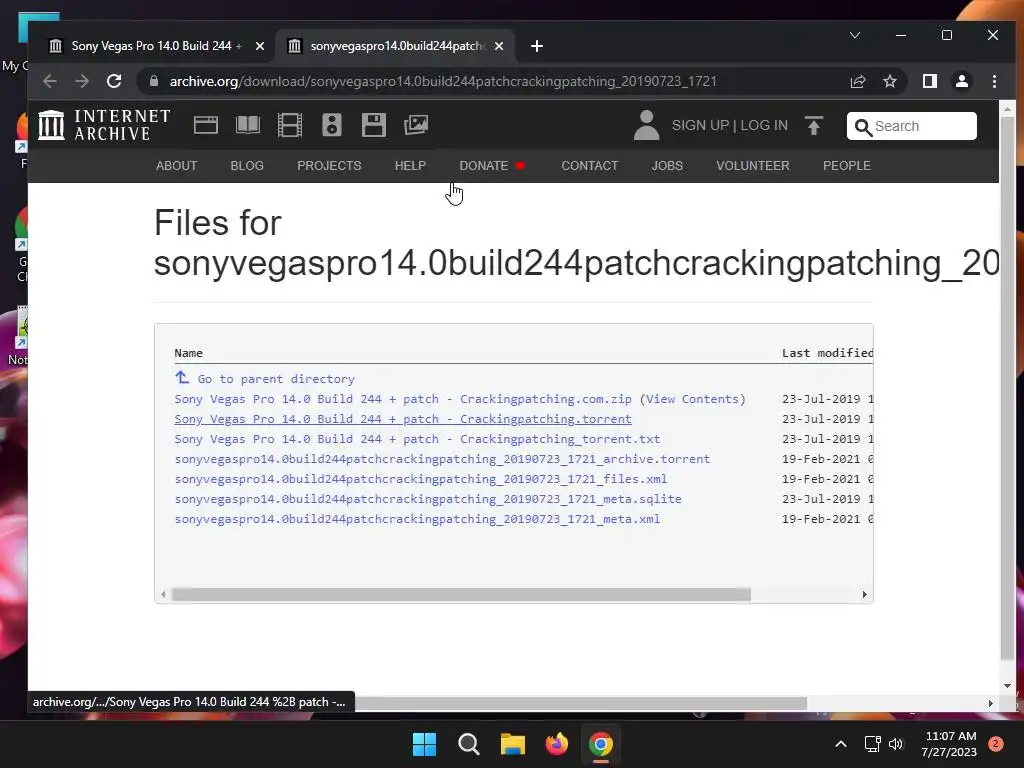Open the Video film strip icon
The width and height of the screenshot is (1024, 768).
coord(290,125)
